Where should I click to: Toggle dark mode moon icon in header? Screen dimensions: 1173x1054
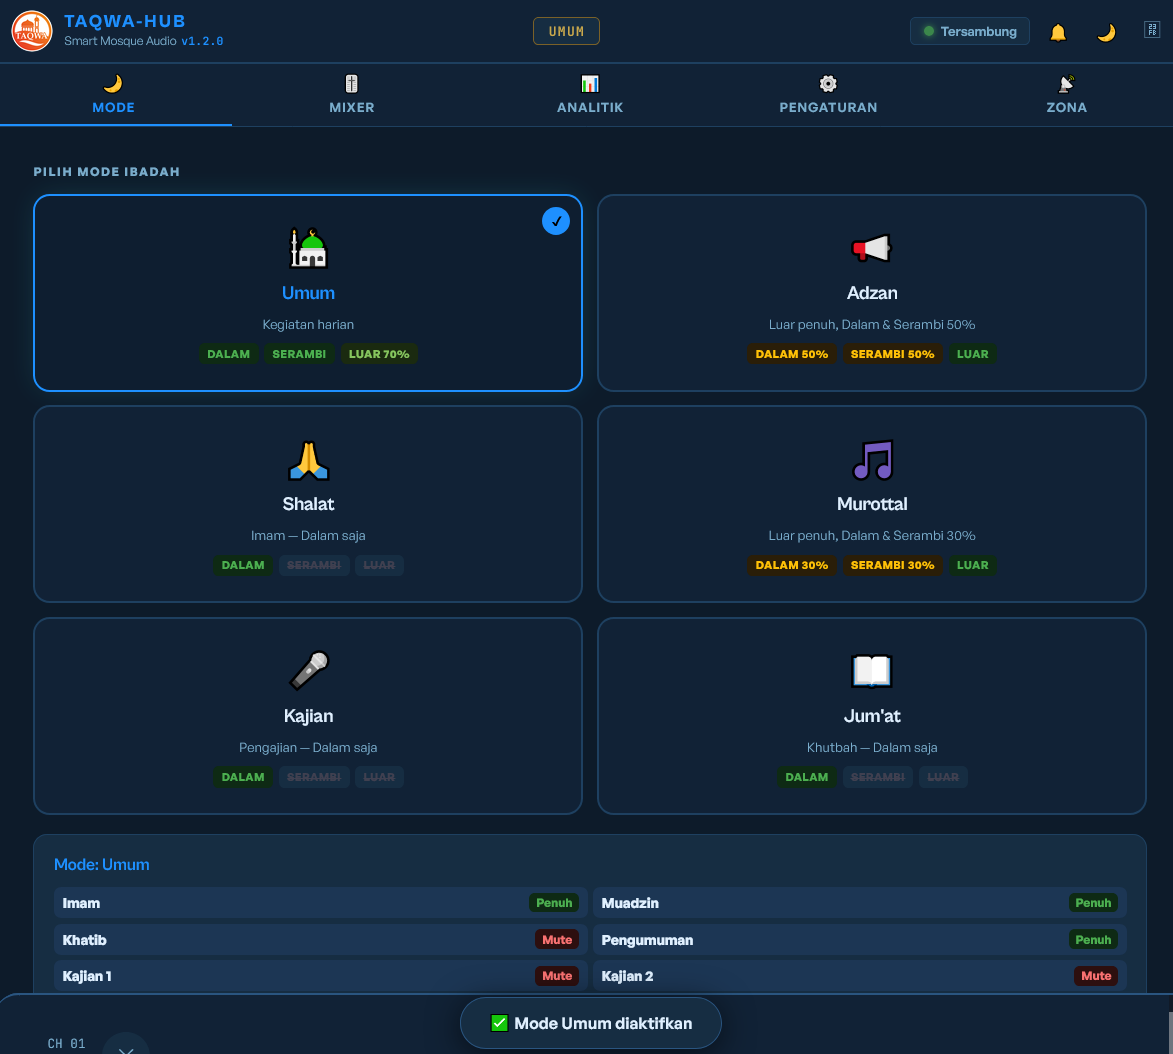click(x=1106, y=32)
